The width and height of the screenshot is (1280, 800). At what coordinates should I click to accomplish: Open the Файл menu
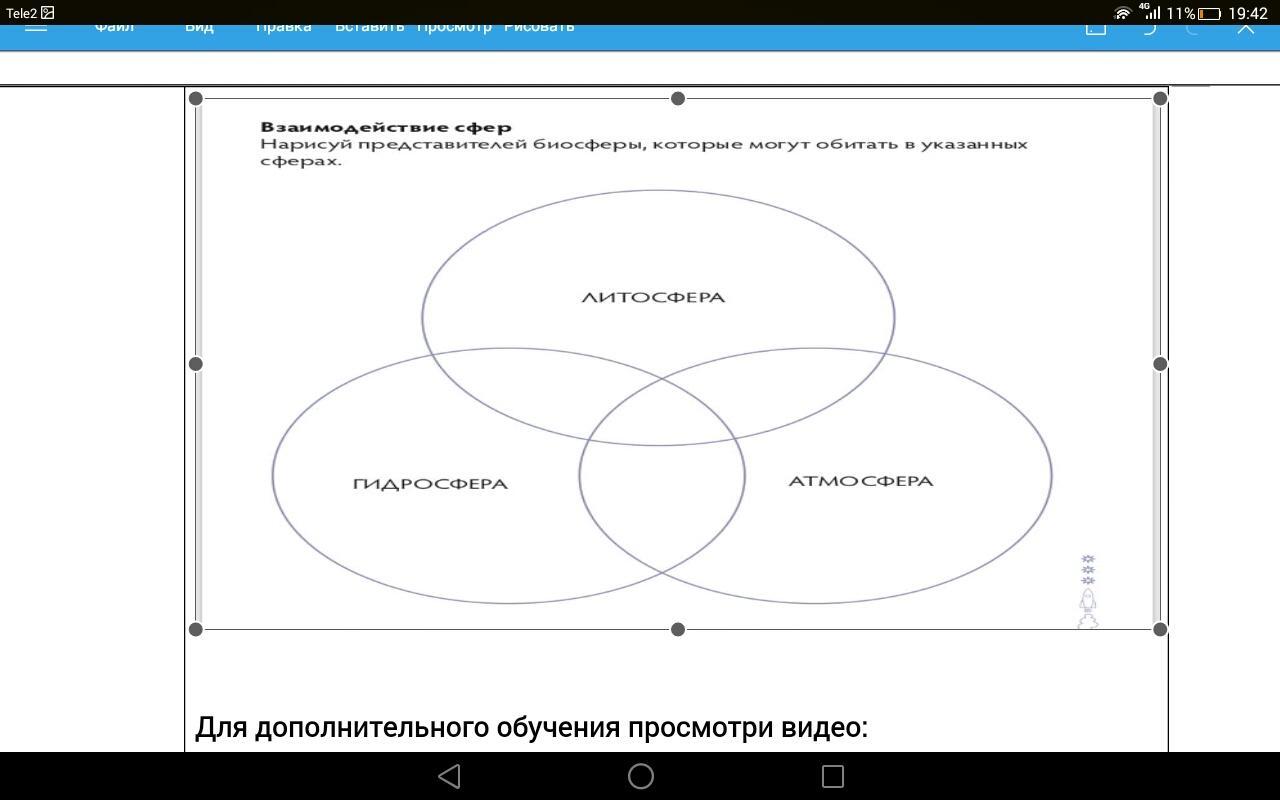(x=114, y=28)
